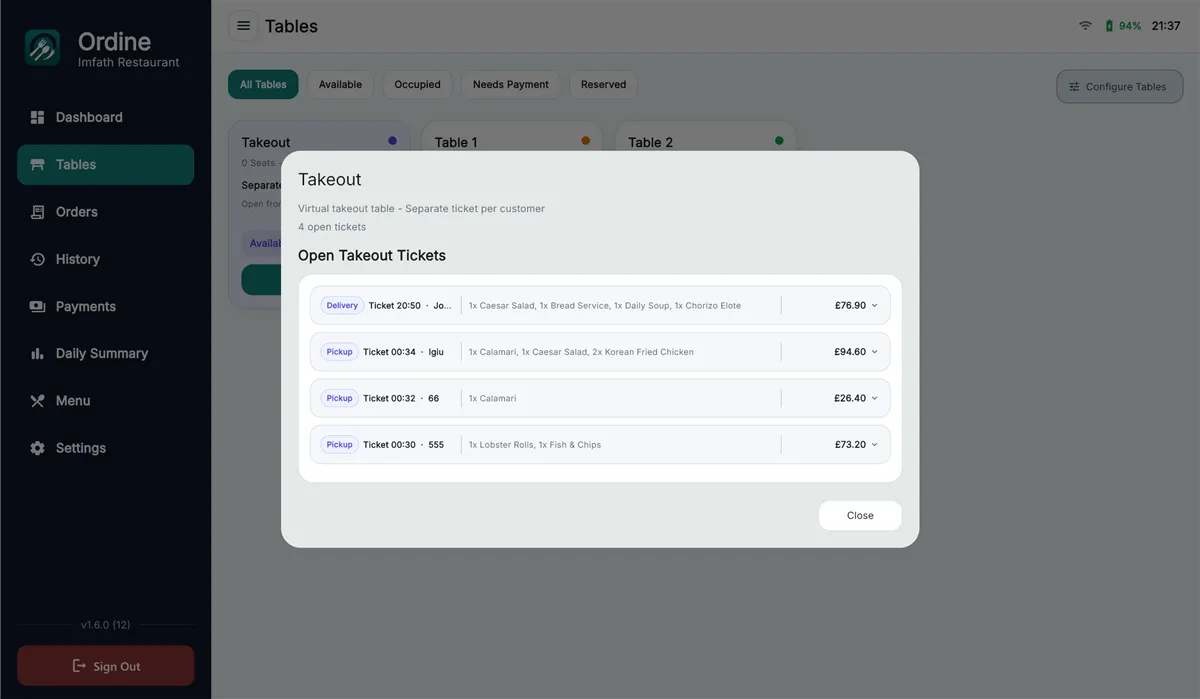The image size is (1200, 699).
Task: Click the Ordine logo icon
Action: [43, 47]
